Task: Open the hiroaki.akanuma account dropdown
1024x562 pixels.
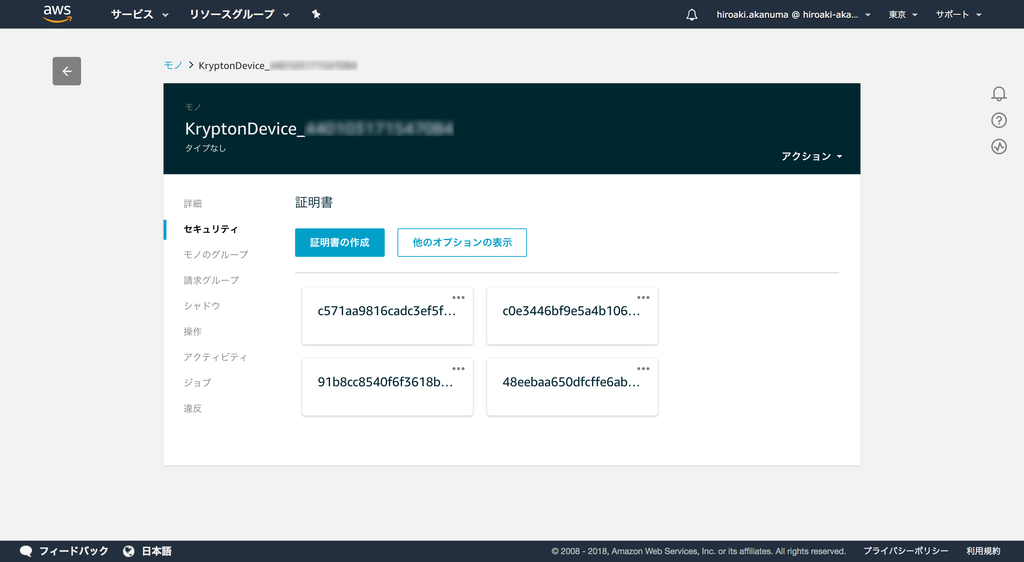Action: [x=793, y=14]
